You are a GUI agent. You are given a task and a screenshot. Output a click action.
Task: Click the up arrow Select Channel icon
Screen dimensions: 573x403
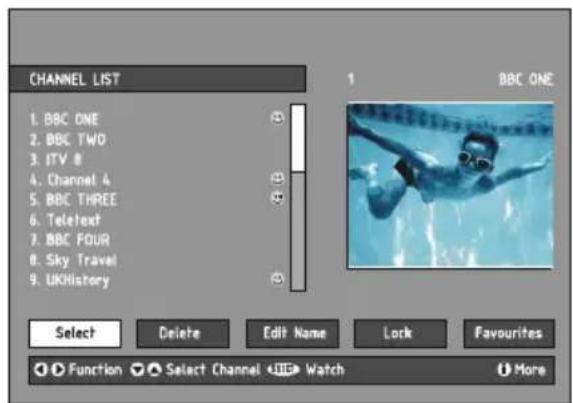[x=155, y=370]
